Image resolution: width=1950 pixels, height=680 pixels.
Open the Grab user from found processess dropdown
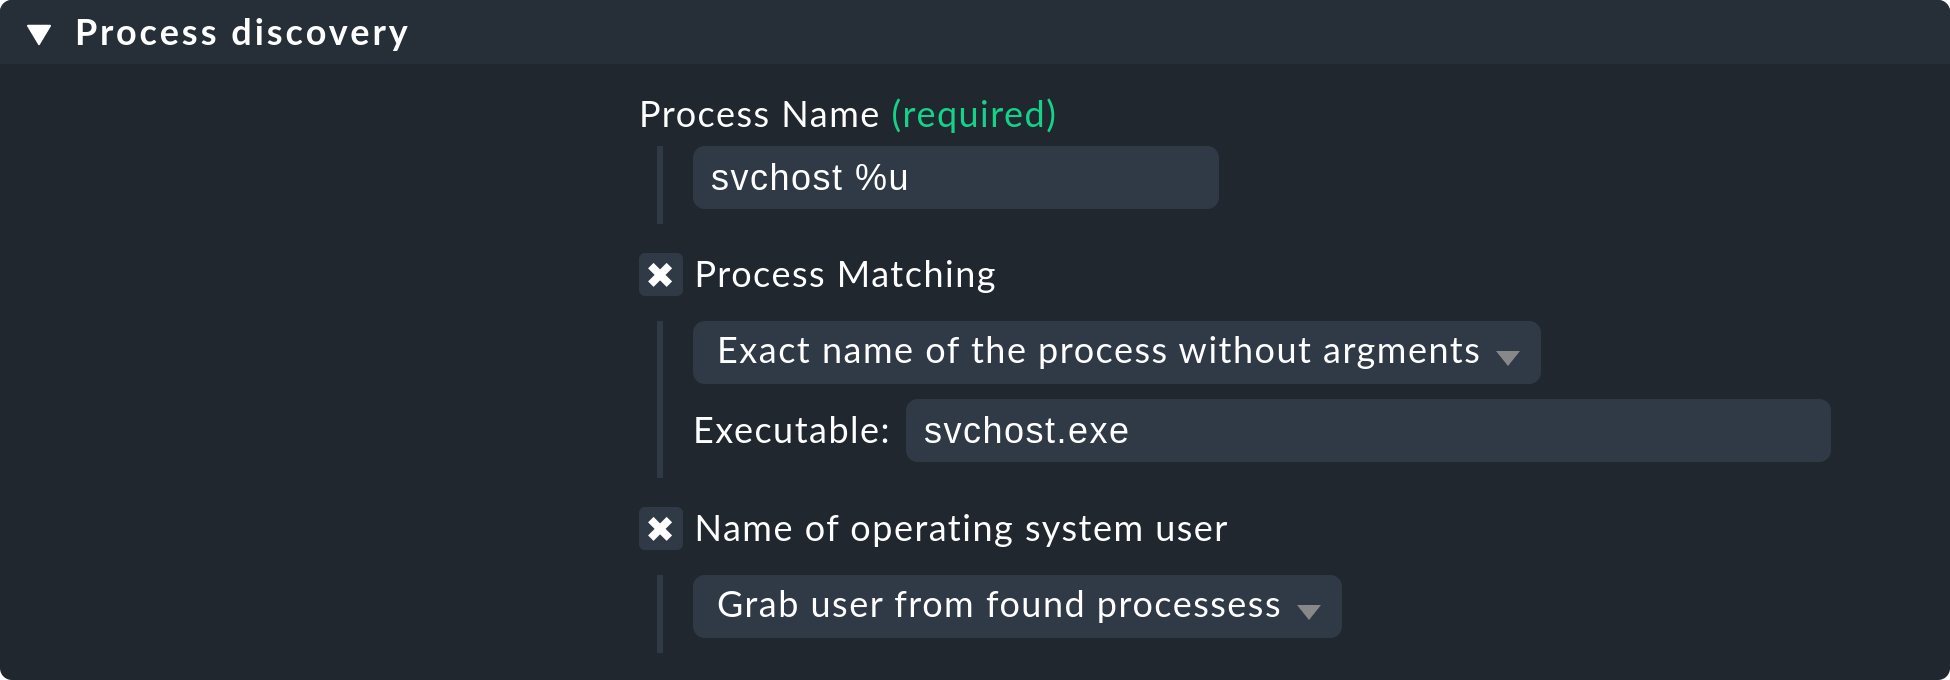[x=1015, y=606]
